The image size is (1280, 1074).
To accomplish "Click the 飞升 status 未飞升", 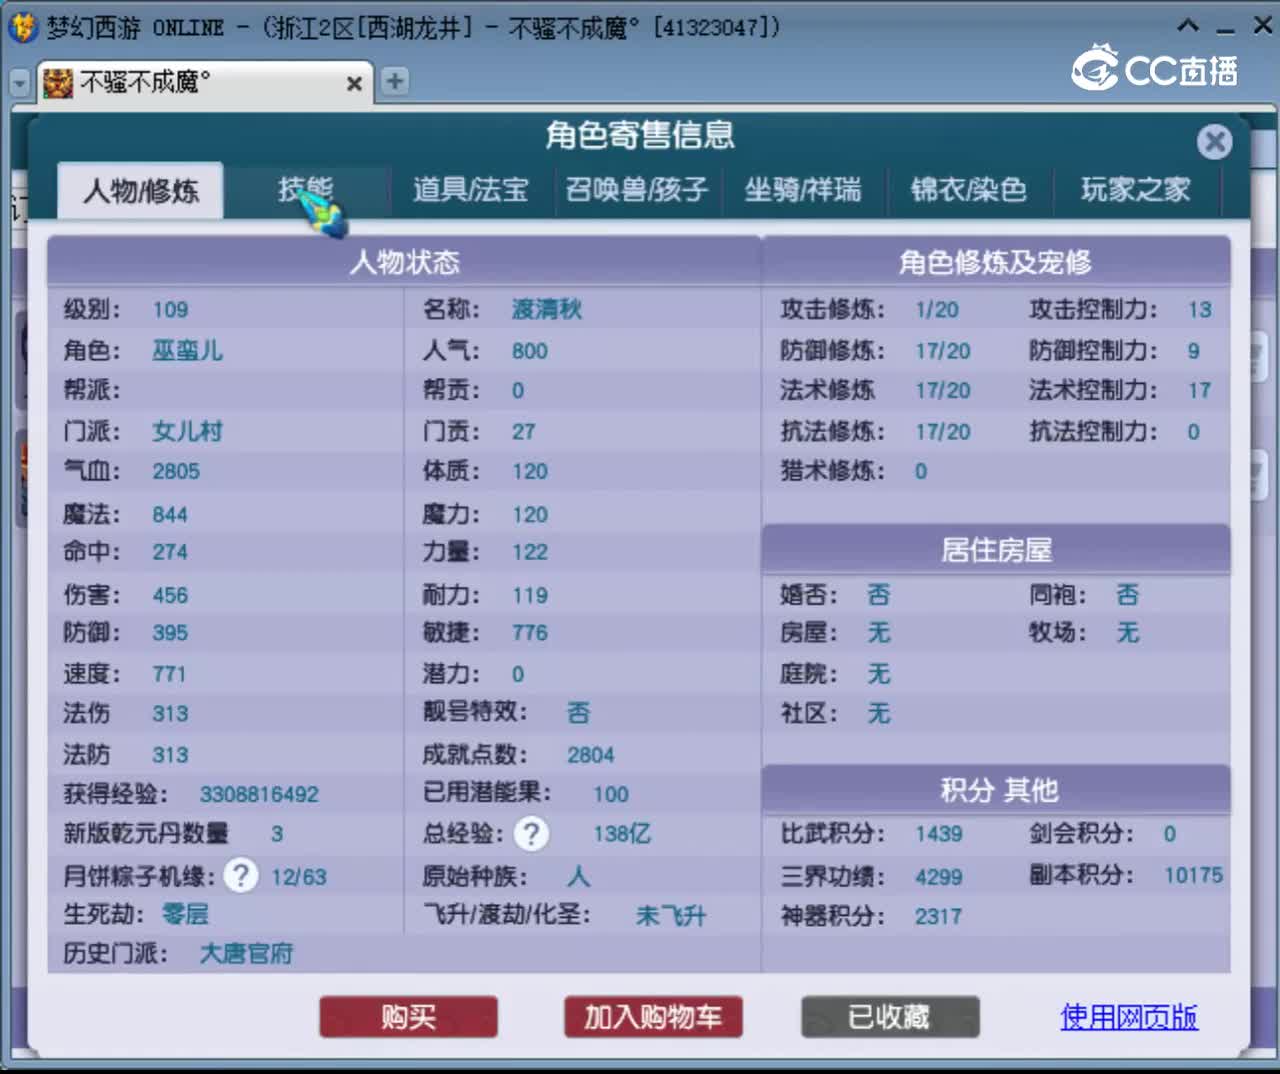I will coord(671,916).
